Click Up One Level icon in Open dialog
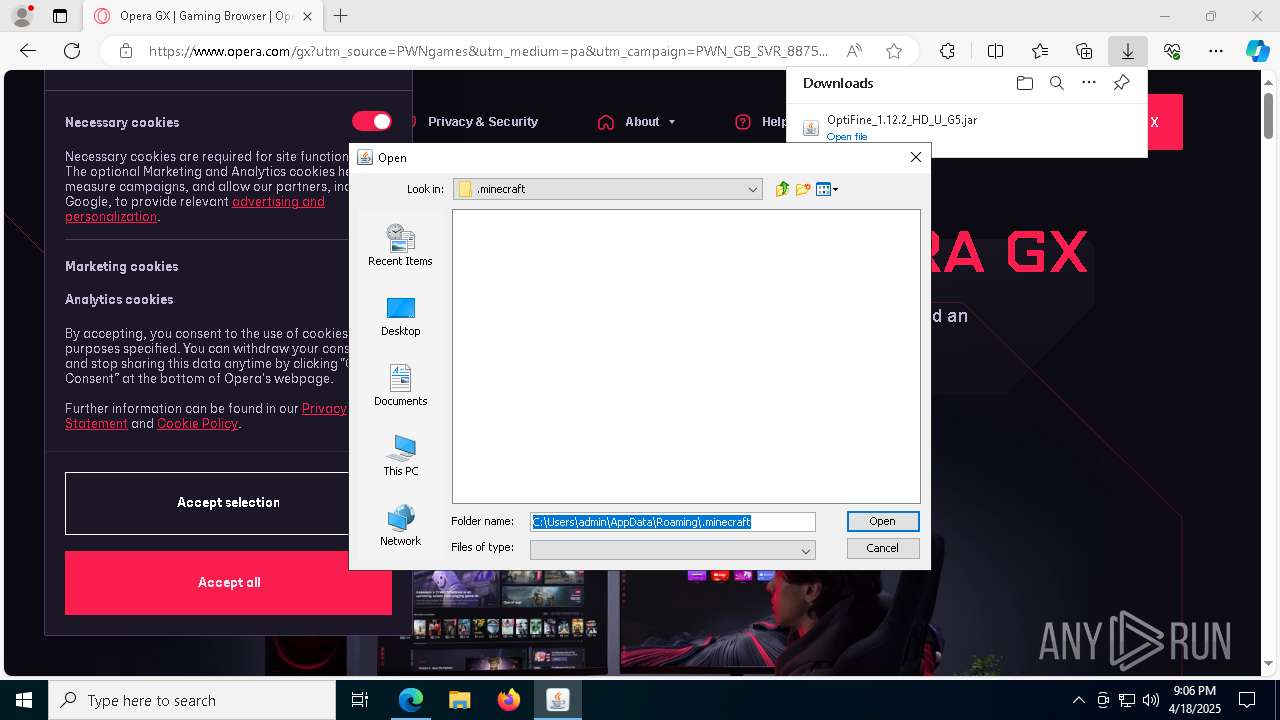The height and width of the screenshot is (720, 1280). pyautogui.click(x=782, y=189)
